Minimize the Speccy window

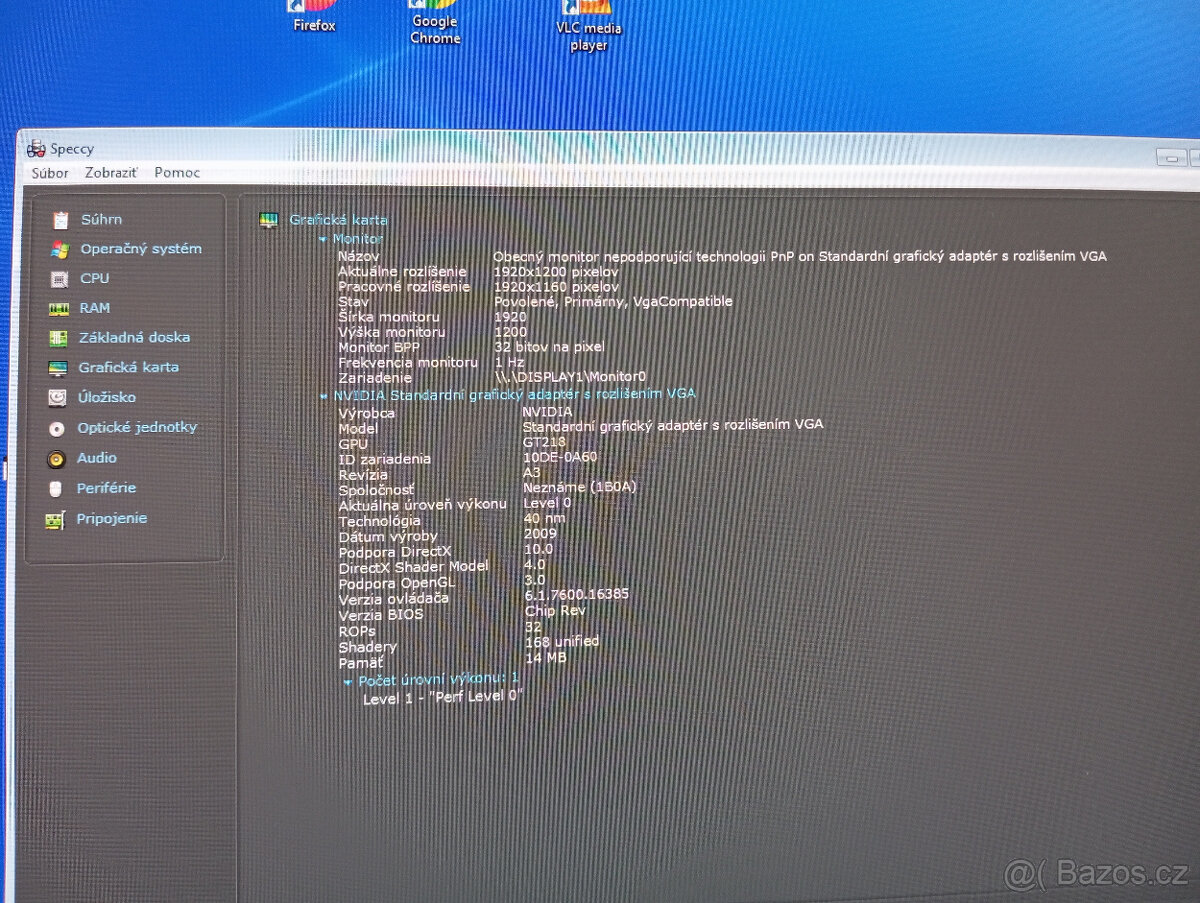coord(1171,158)
